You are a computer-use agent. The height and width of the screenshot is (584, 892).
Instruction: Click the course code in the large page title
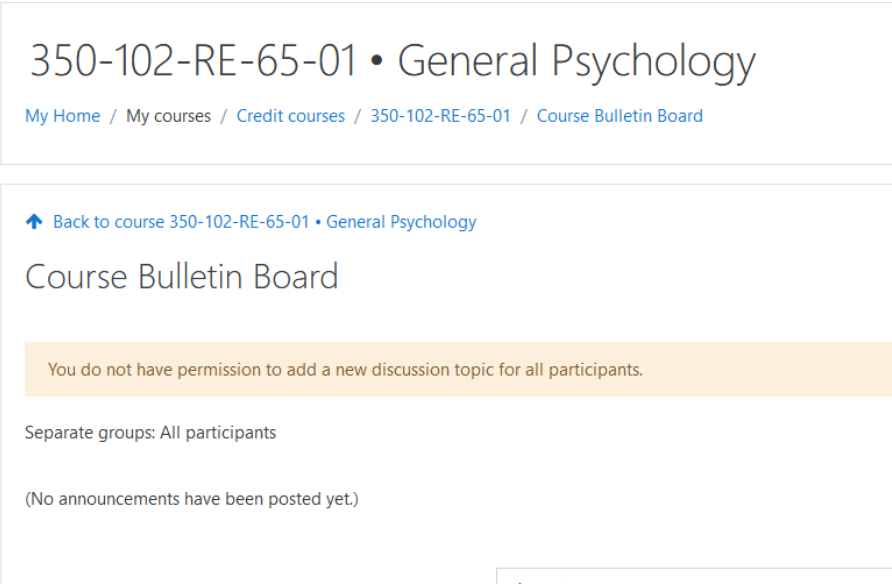coord(194,62)
